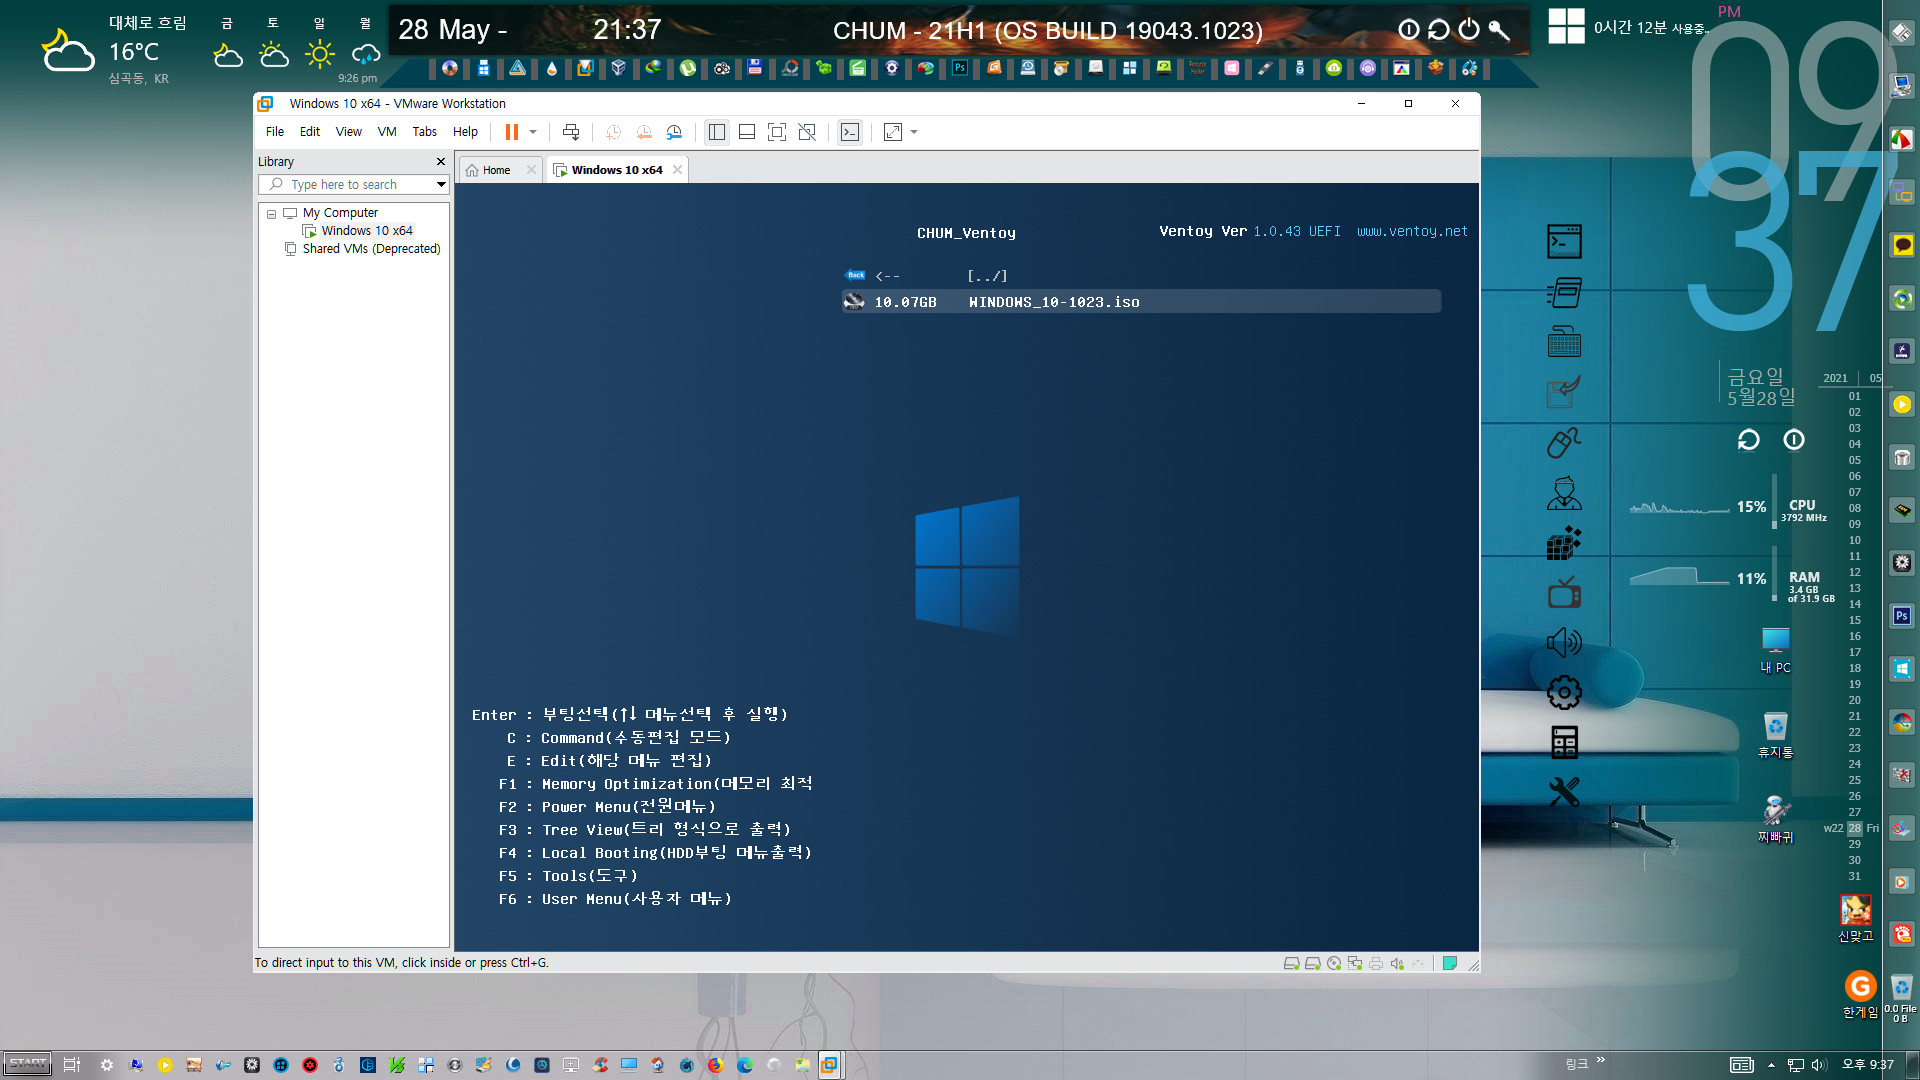Toggle the thumbnail bar view
Viewport: 1920px width, 1080px height.
[x=747, y=132]
